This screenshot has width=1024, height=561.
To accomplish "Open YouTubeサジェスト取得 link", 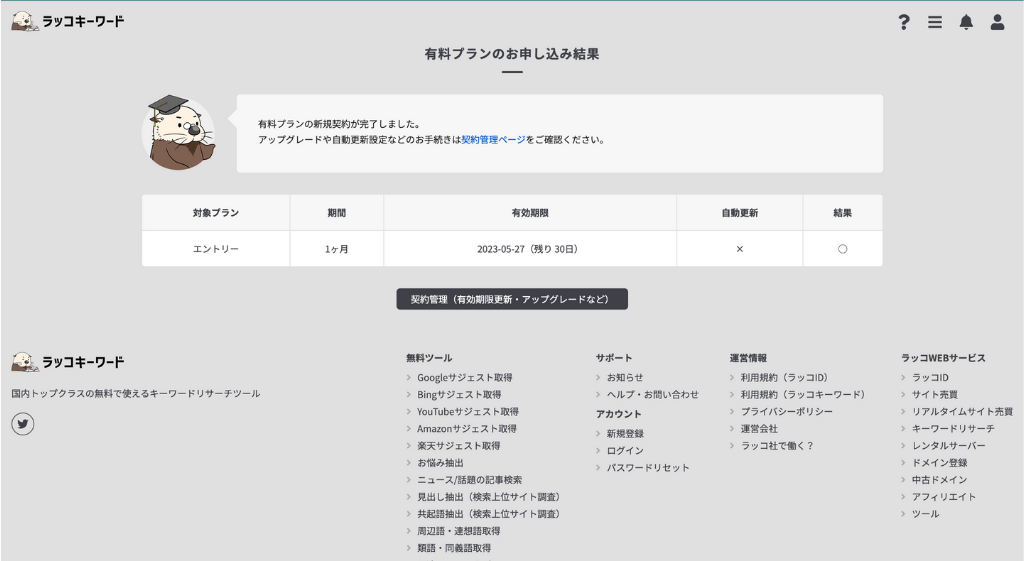I will pyautogui.click(x=468, y=411).
